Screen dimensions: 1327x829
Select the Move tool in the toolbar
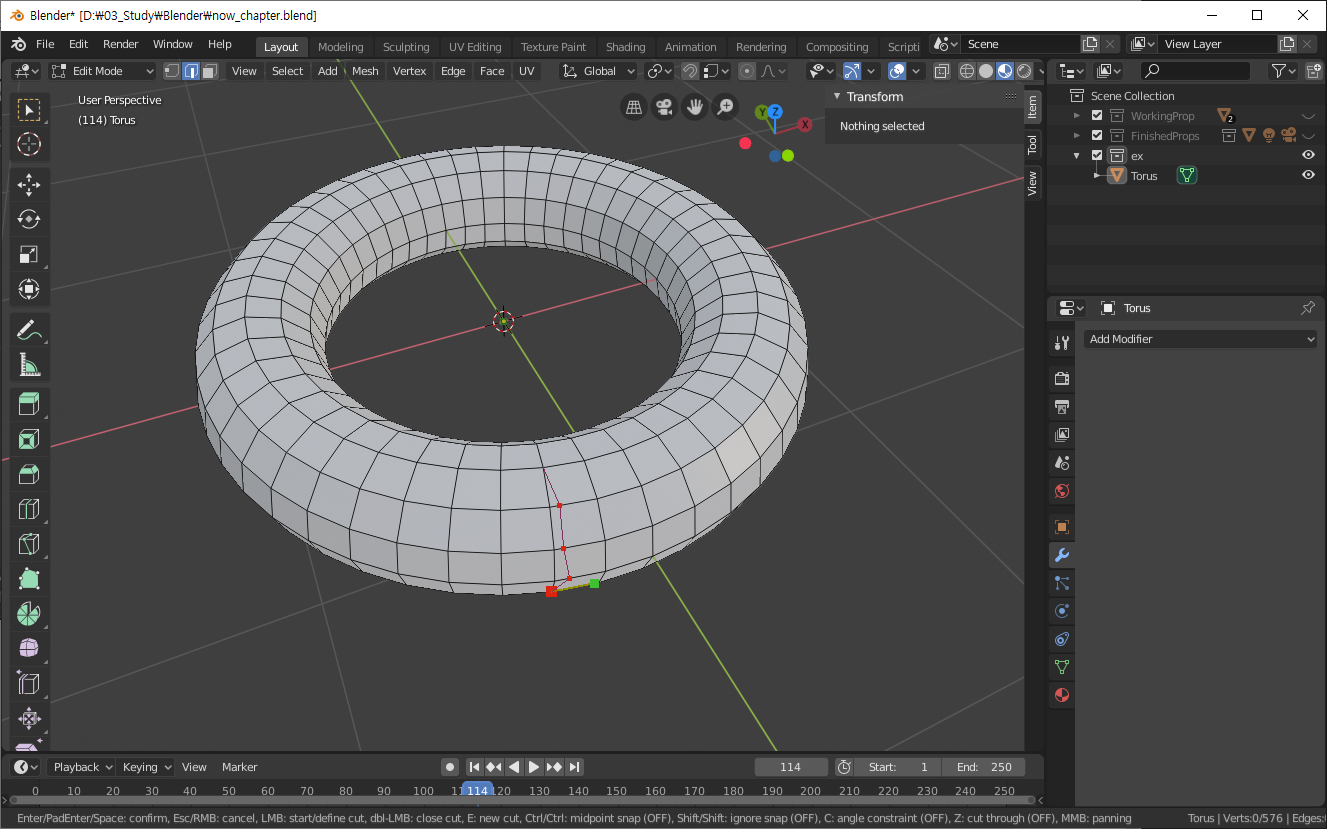[x=29, y=184]
